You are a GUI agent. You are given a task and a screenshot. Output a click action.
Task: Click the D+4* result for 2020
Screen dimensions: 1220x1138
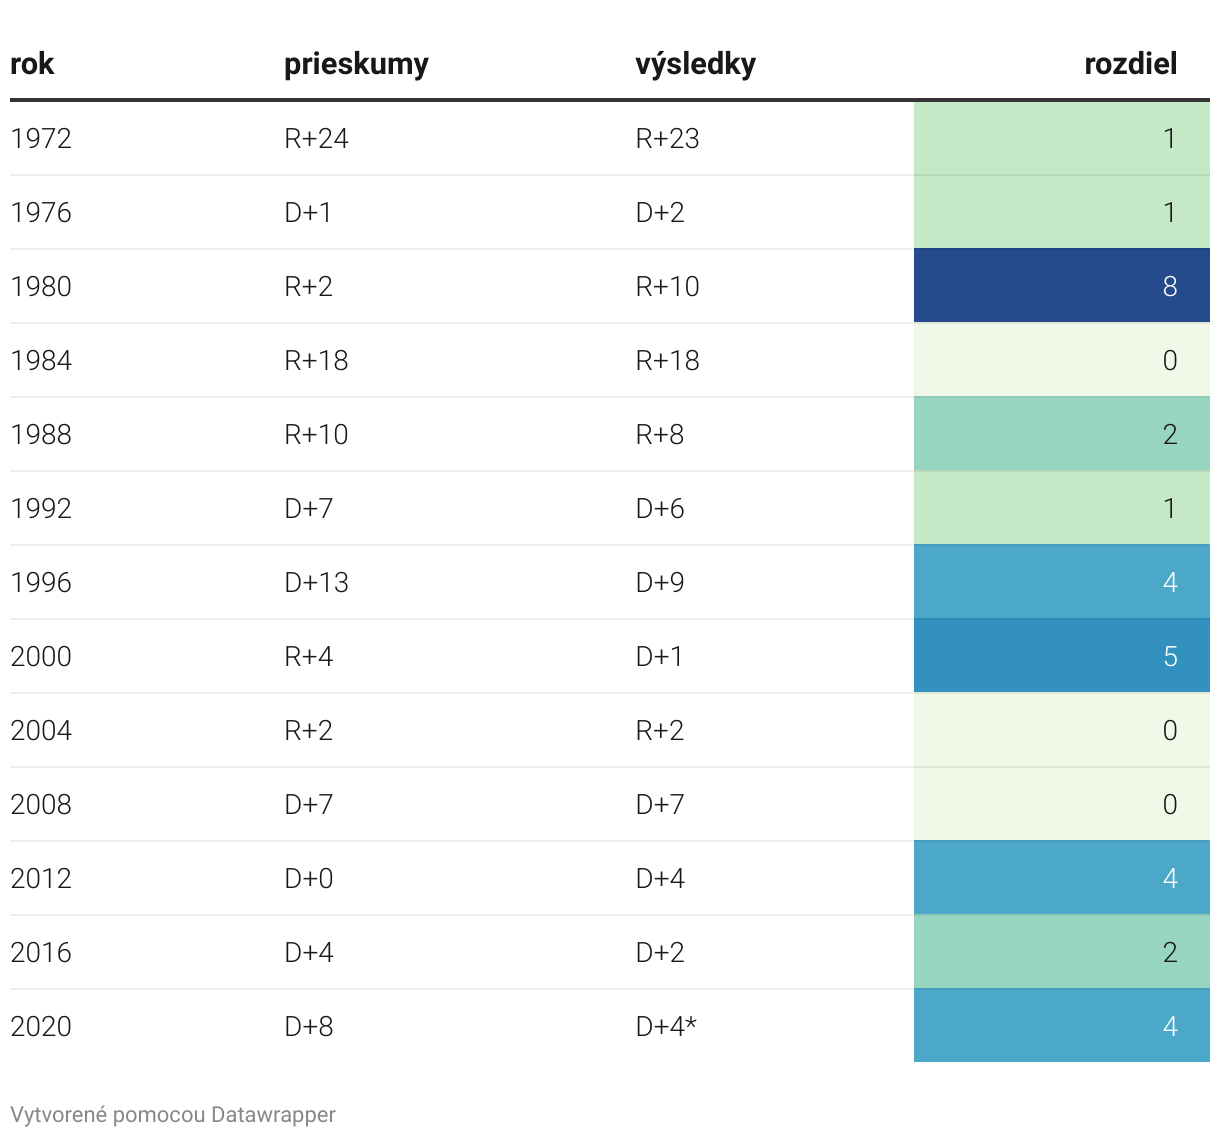[x=666, y=1026]
